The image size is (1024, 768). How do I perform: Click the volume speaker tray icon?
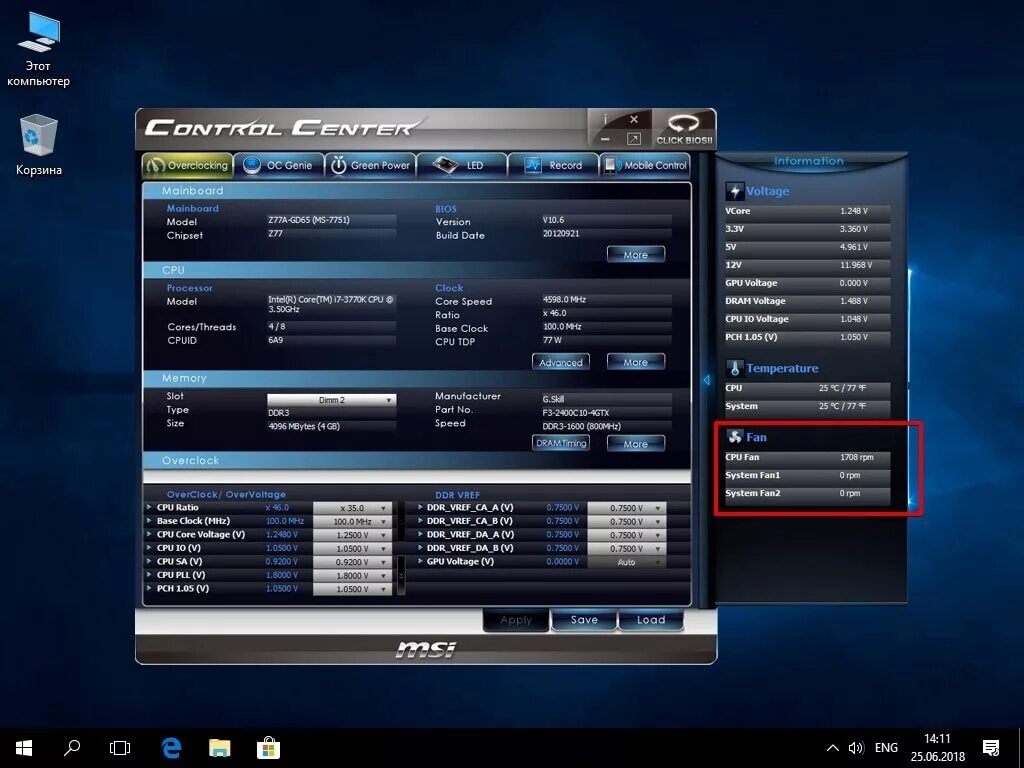click(x=856, y=748)
